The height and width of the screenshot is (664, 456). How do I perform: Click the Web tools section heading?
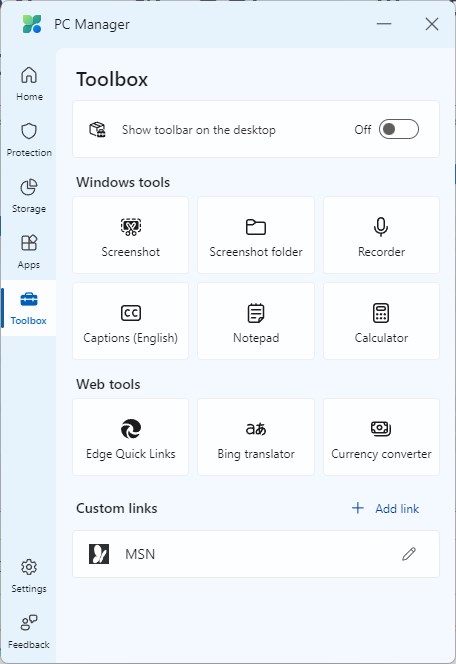108,385
